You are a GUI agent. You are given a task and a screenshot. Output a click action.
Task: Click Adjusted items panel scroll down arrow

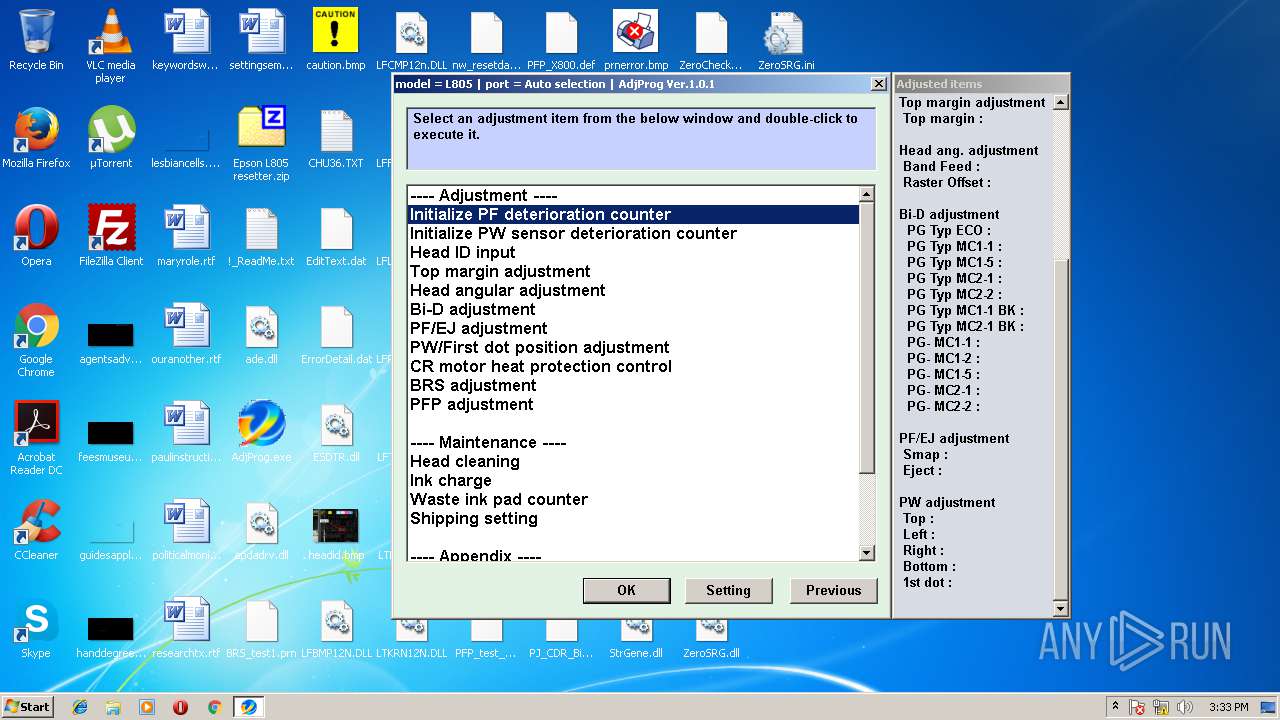pos(1061,608)
